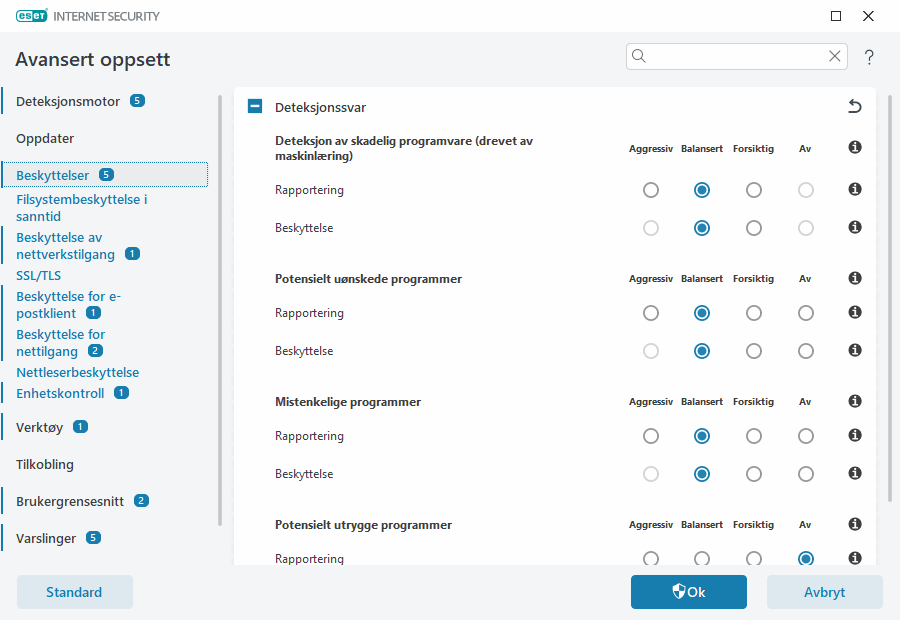This screenshot has width=900, height=620.
Task: Click inside the search input field
Action: 735,56
